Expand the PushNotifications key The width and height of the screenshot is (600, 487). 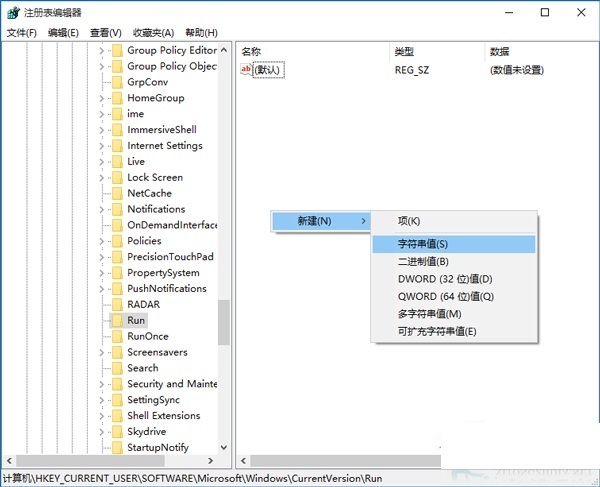point(101,289)
